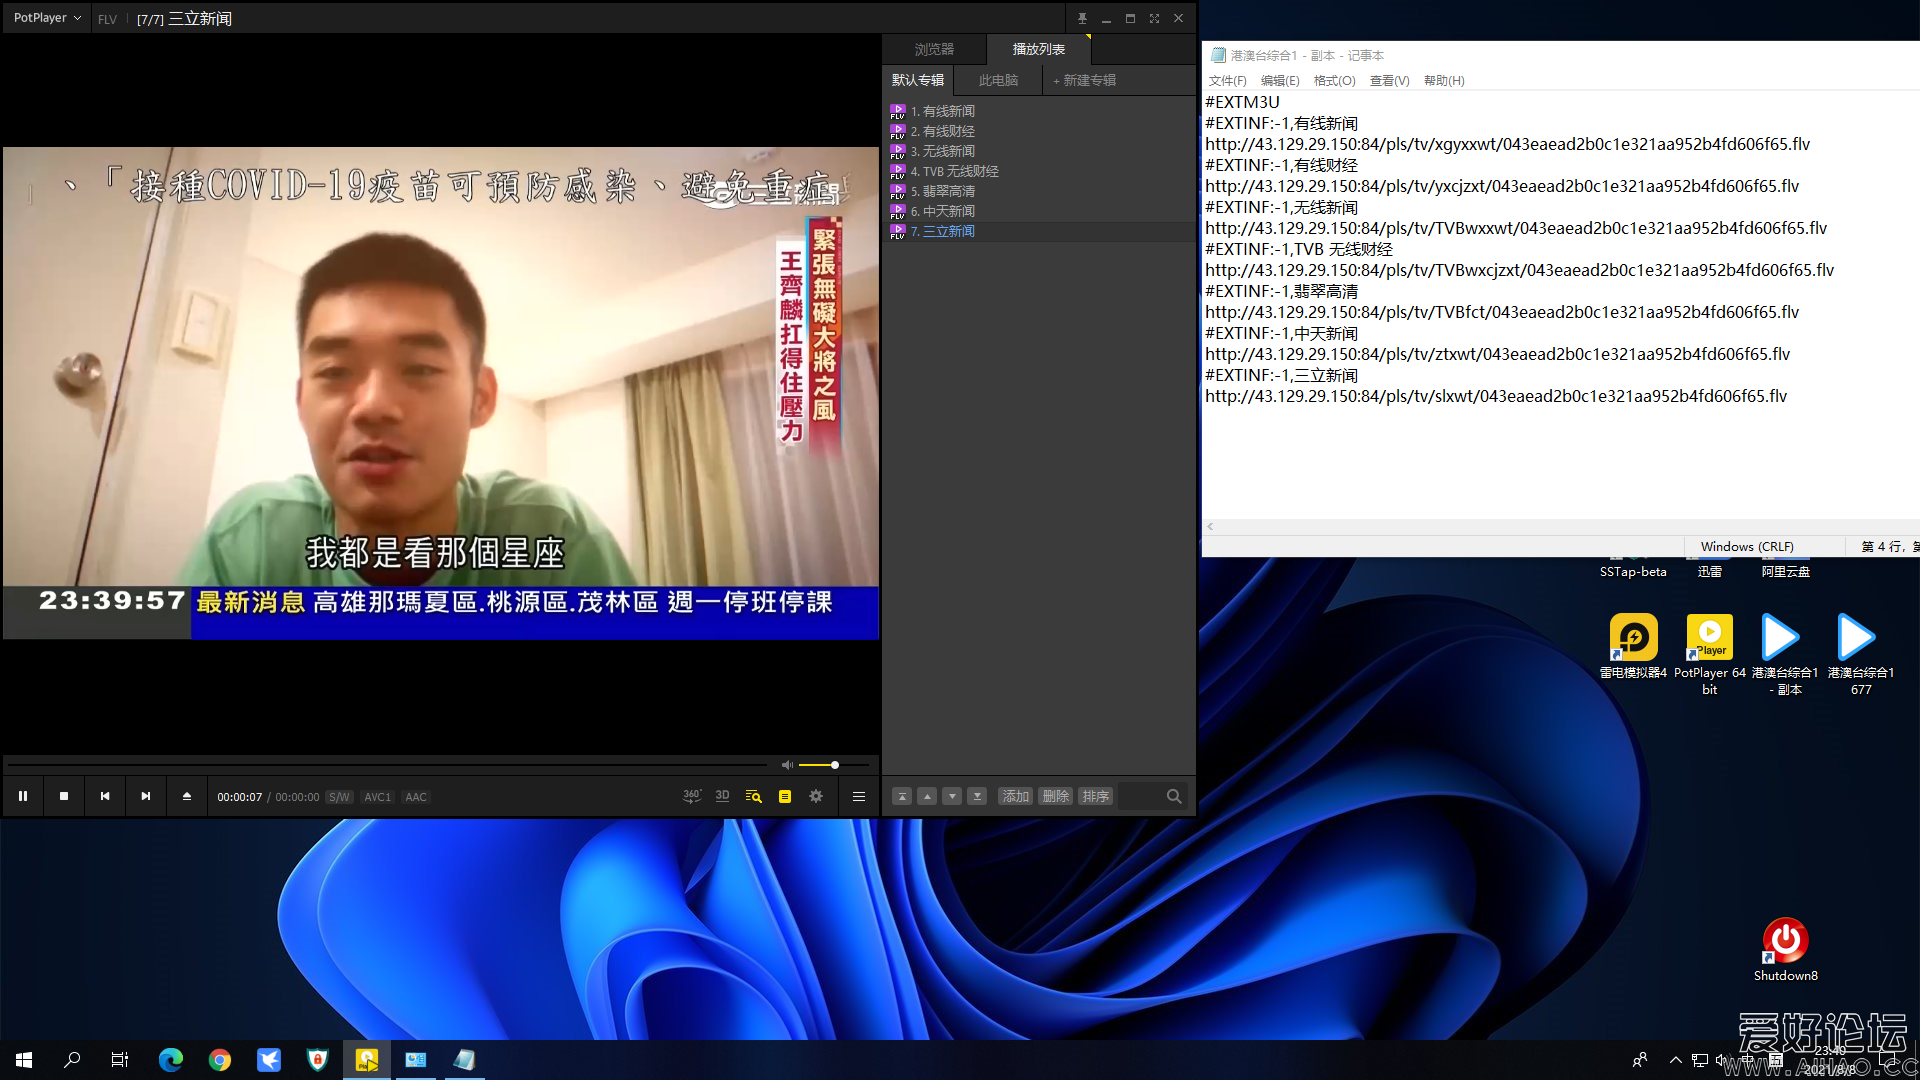The width and height of the screenshot is (1920, 1080).
Task: Toggle 360 degree video mode
Action: point(691,796)
